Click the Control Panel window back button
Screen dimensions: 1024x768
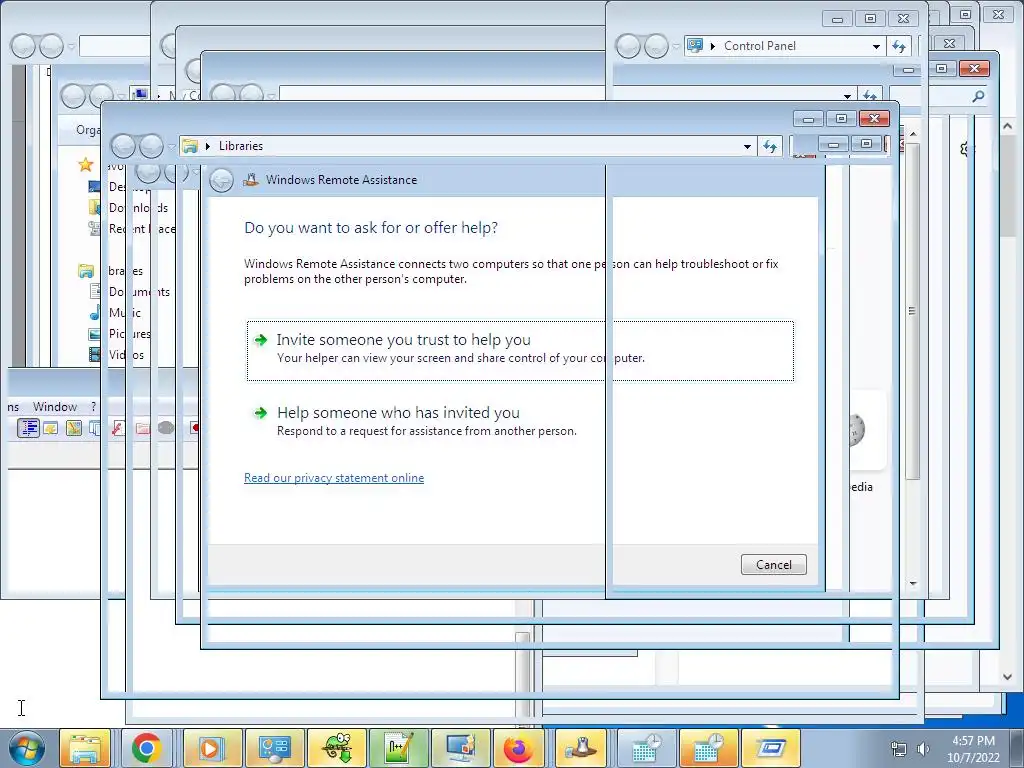(x=628, y=46)
